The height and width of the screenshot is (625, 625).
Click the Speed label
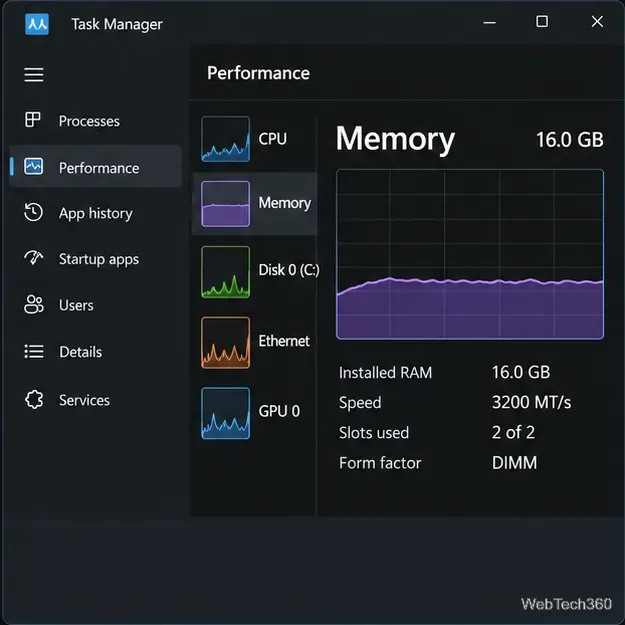(360, 403)
